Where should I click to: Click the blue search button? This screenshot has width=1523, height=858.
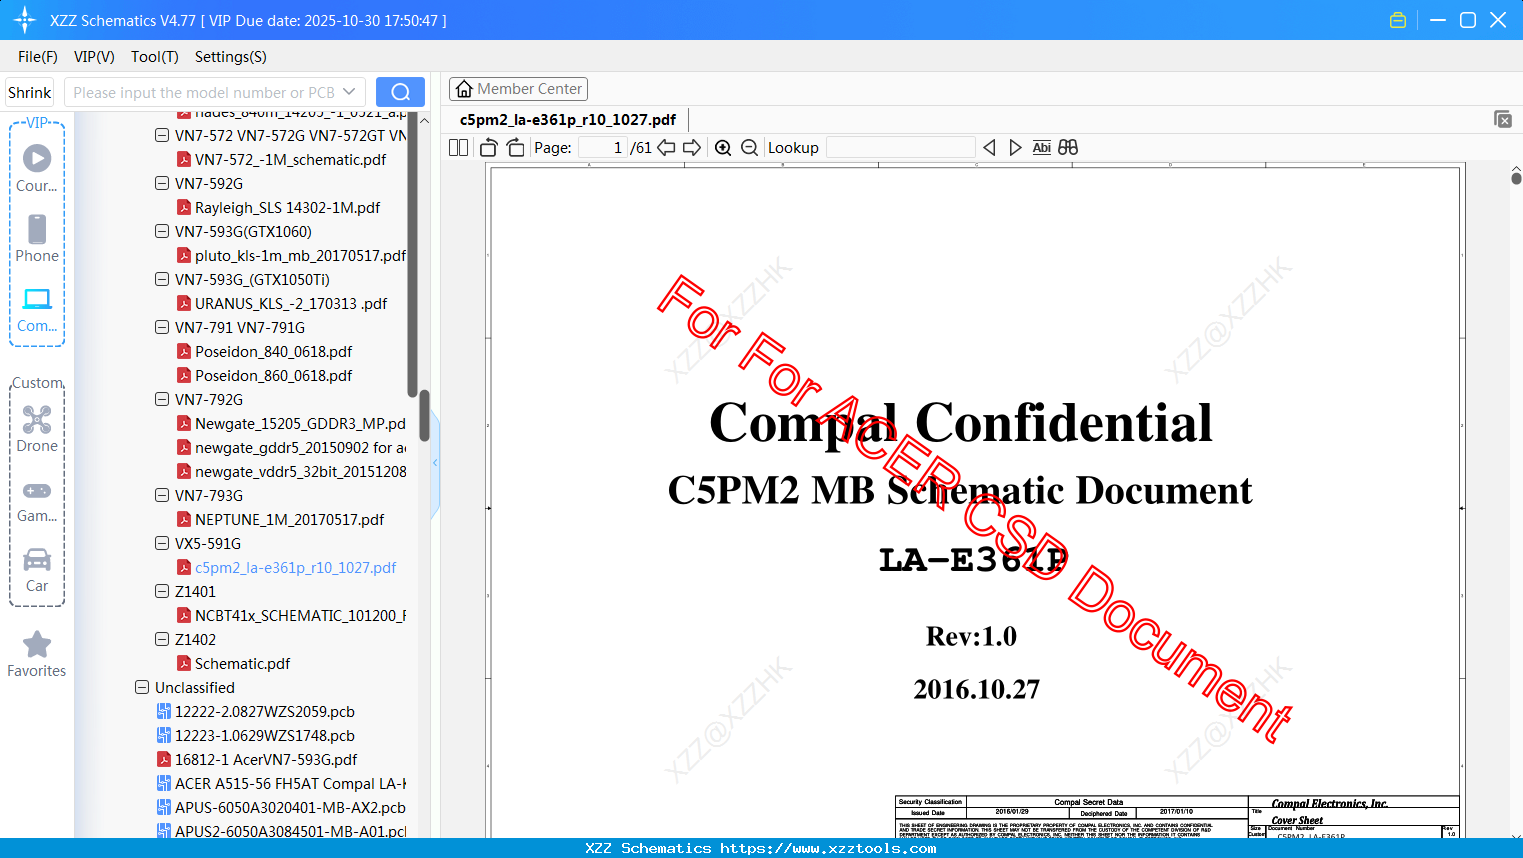(400, 92)
